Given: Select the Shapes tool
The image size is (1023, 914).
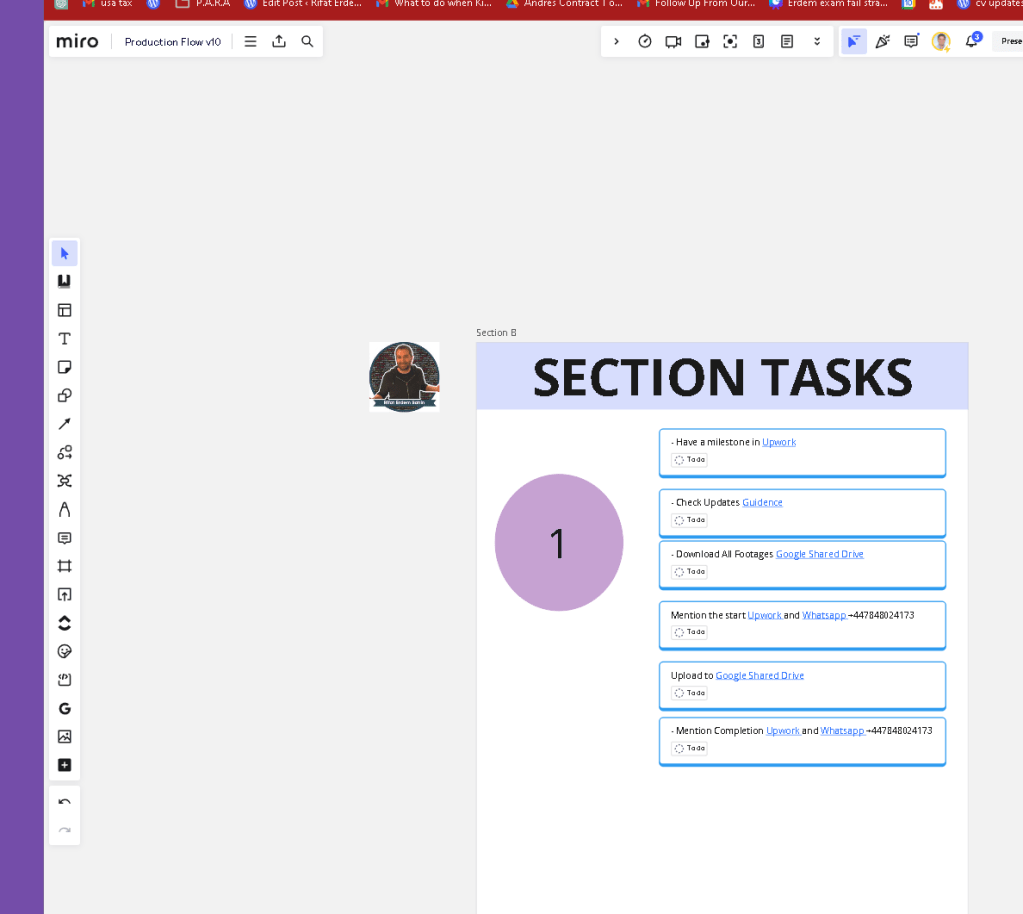Looking at the screenshot, I should [65, 395].
